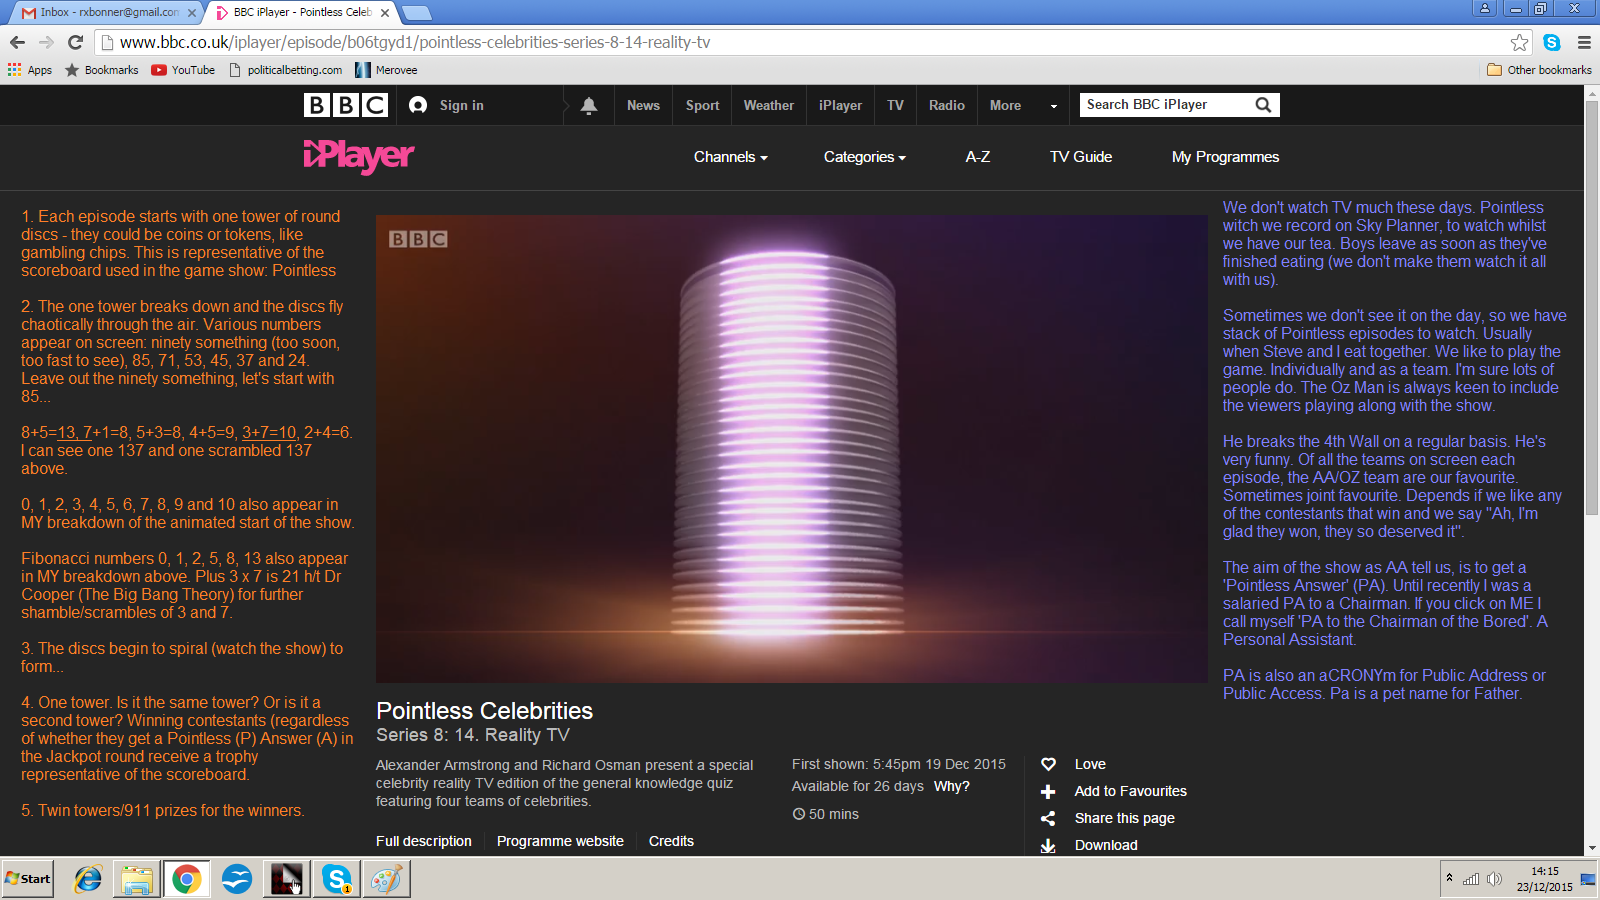Click the BBC notifications bell icon
This screenshot has height=900, width=1600.
click(x=589, y=105)
